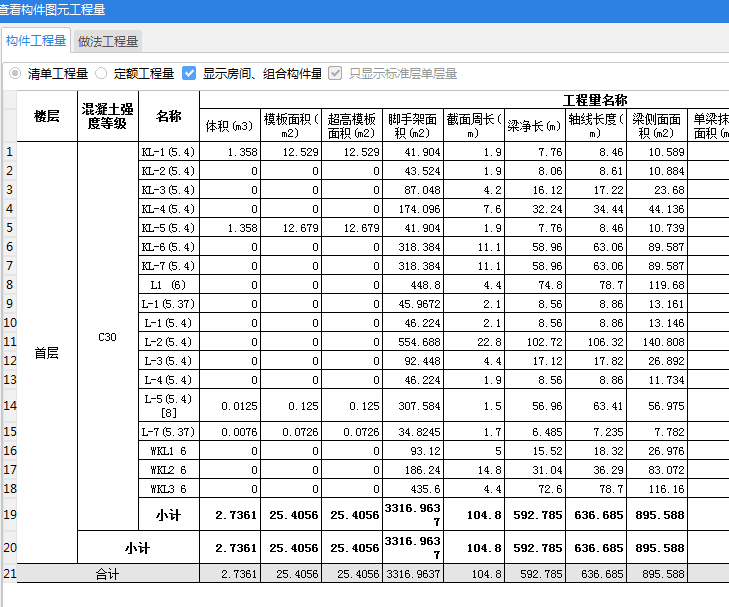The height and width of the screenshot is (607, 729).
Task: Select the WKL2 6 name cell
Action: coord(169,470)
